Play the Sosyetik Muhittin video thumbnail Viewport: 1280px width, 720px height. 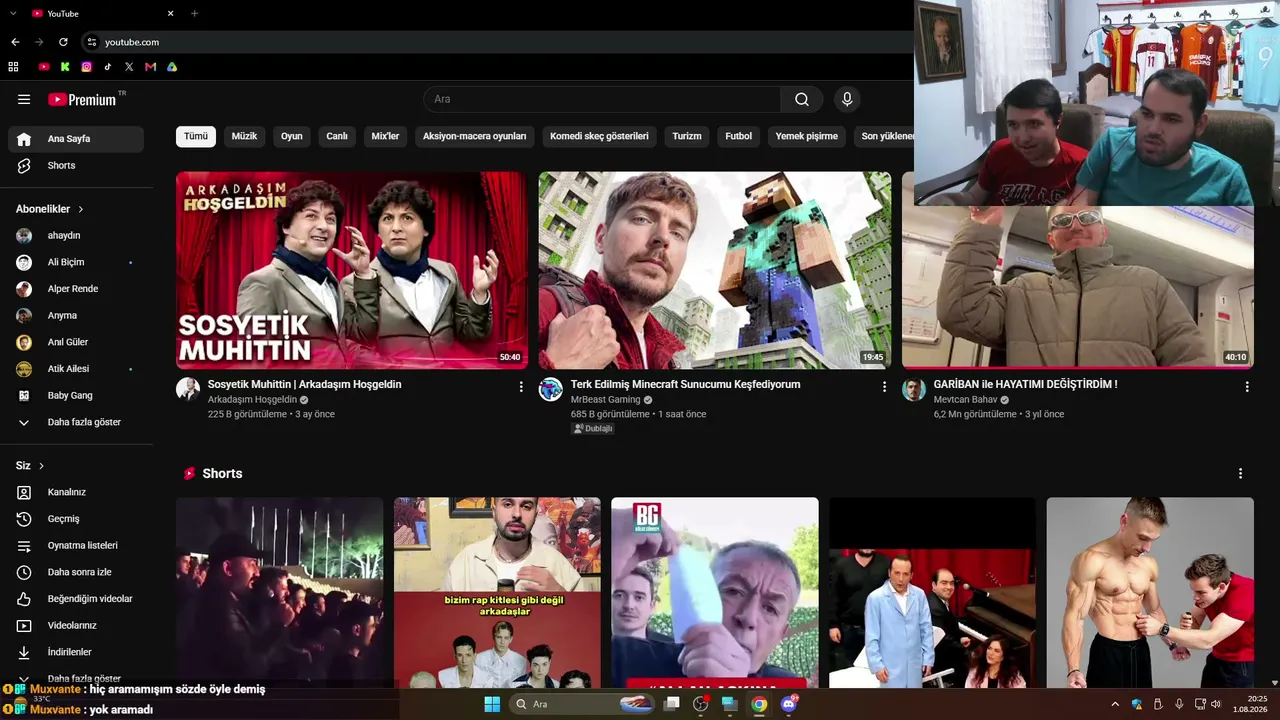pos(352,270)
